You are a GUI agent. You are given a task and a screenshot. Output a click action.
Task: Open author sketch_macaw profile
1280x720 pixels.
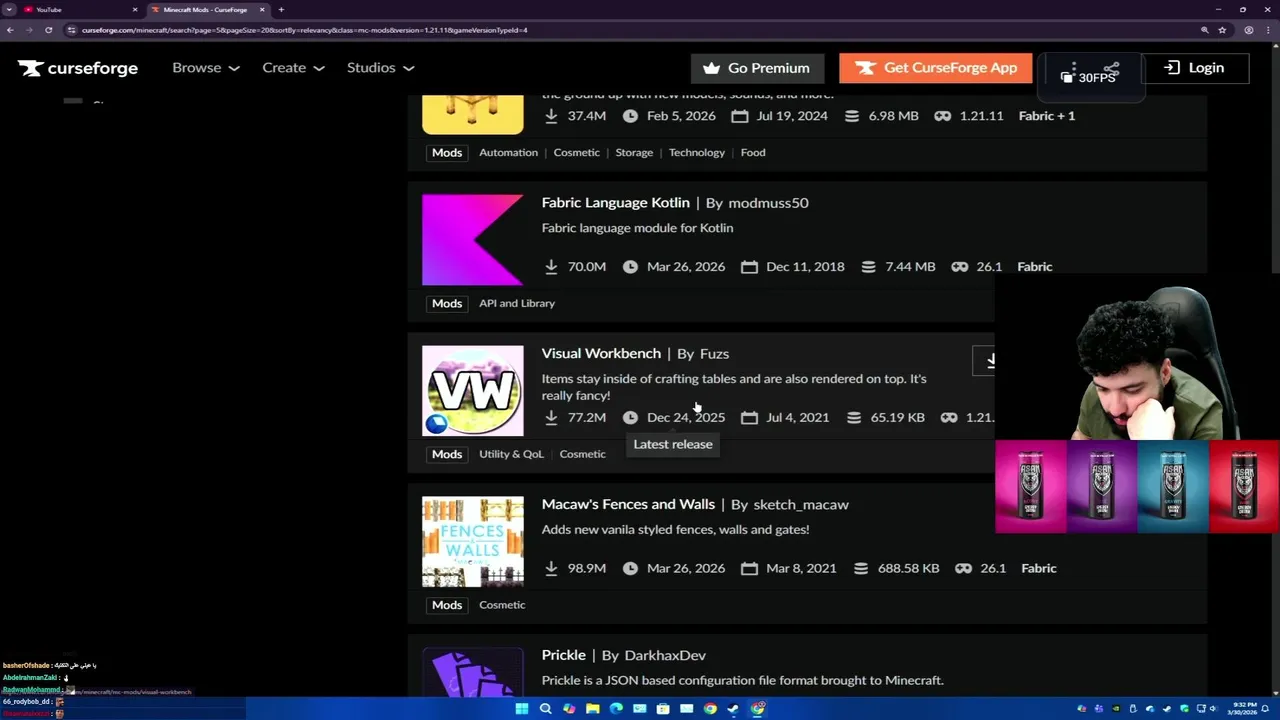(x=801, y=505)
